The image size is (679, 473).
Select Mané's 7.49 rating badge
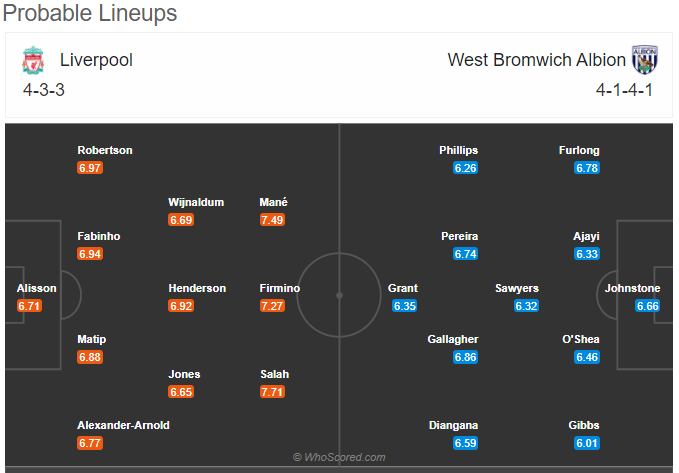point(272,220)
